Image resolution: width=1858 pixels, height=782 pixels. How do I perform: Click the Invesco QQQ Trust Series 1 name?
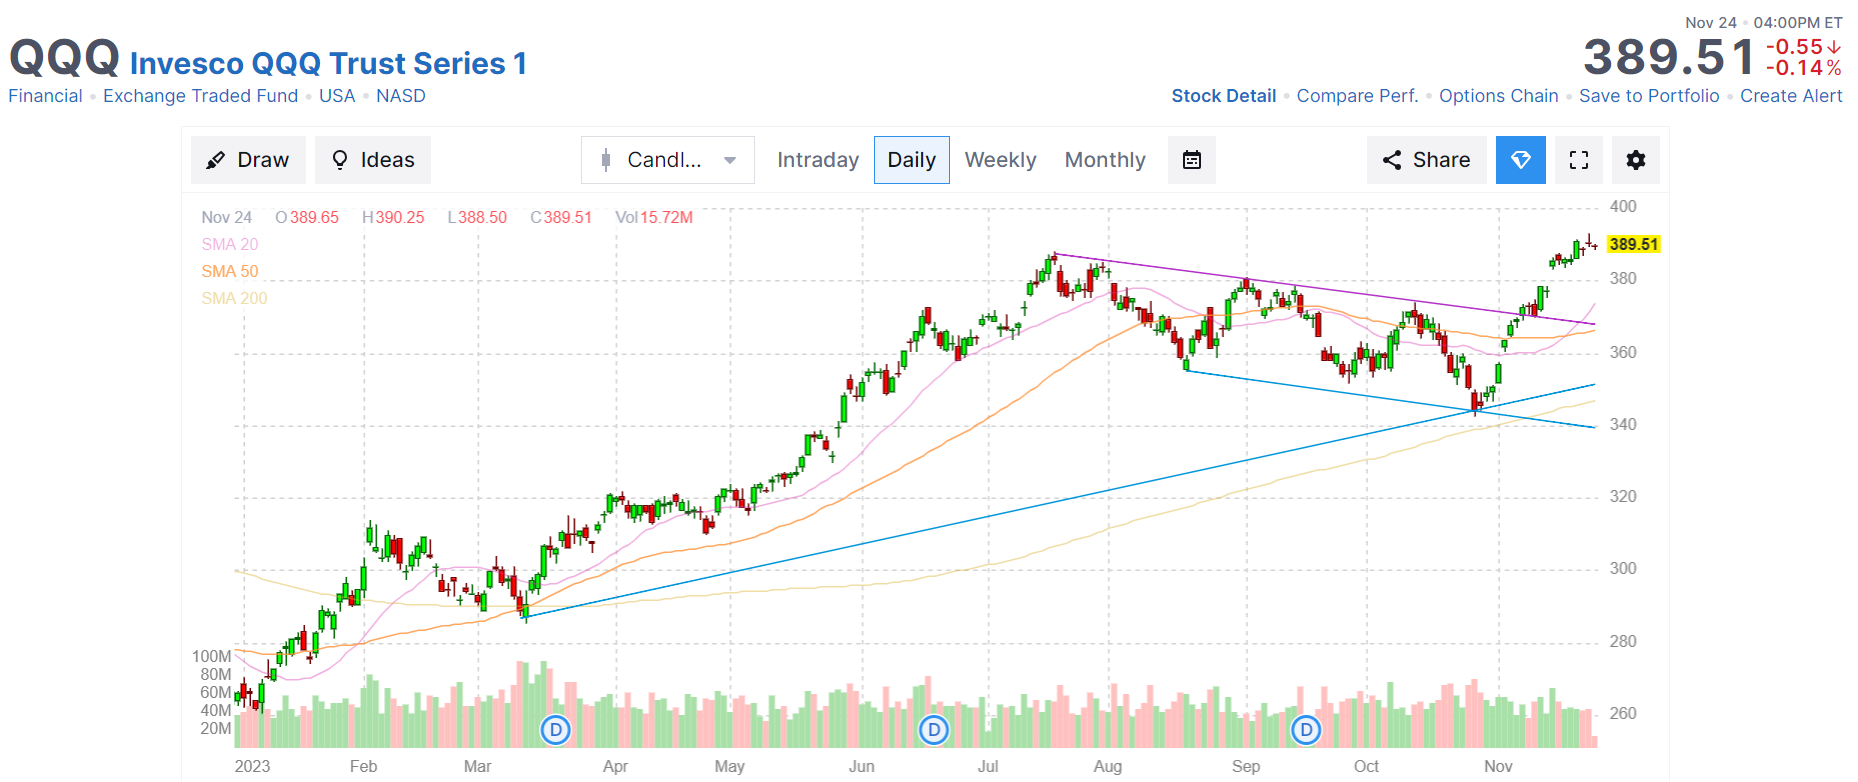coord(328,63)
